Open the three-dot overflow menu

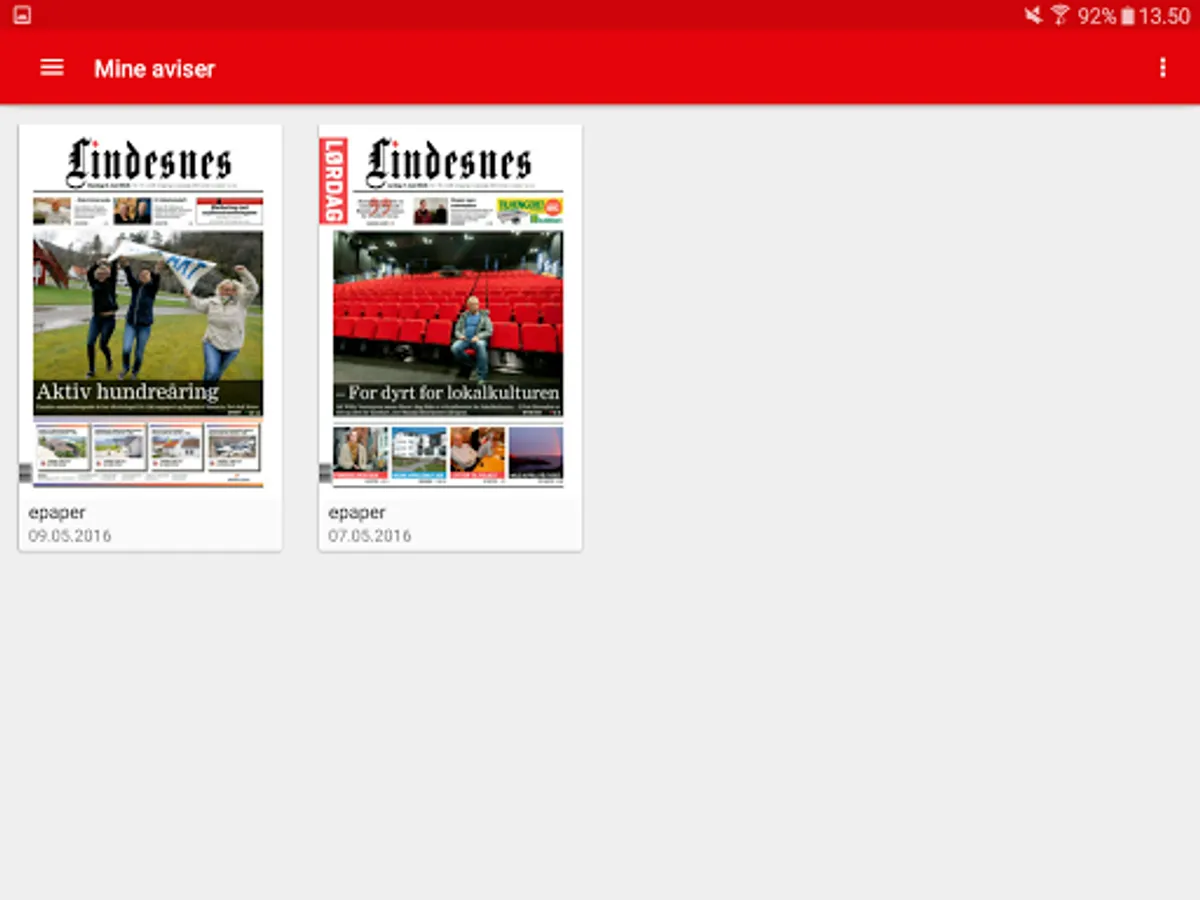1162,68
